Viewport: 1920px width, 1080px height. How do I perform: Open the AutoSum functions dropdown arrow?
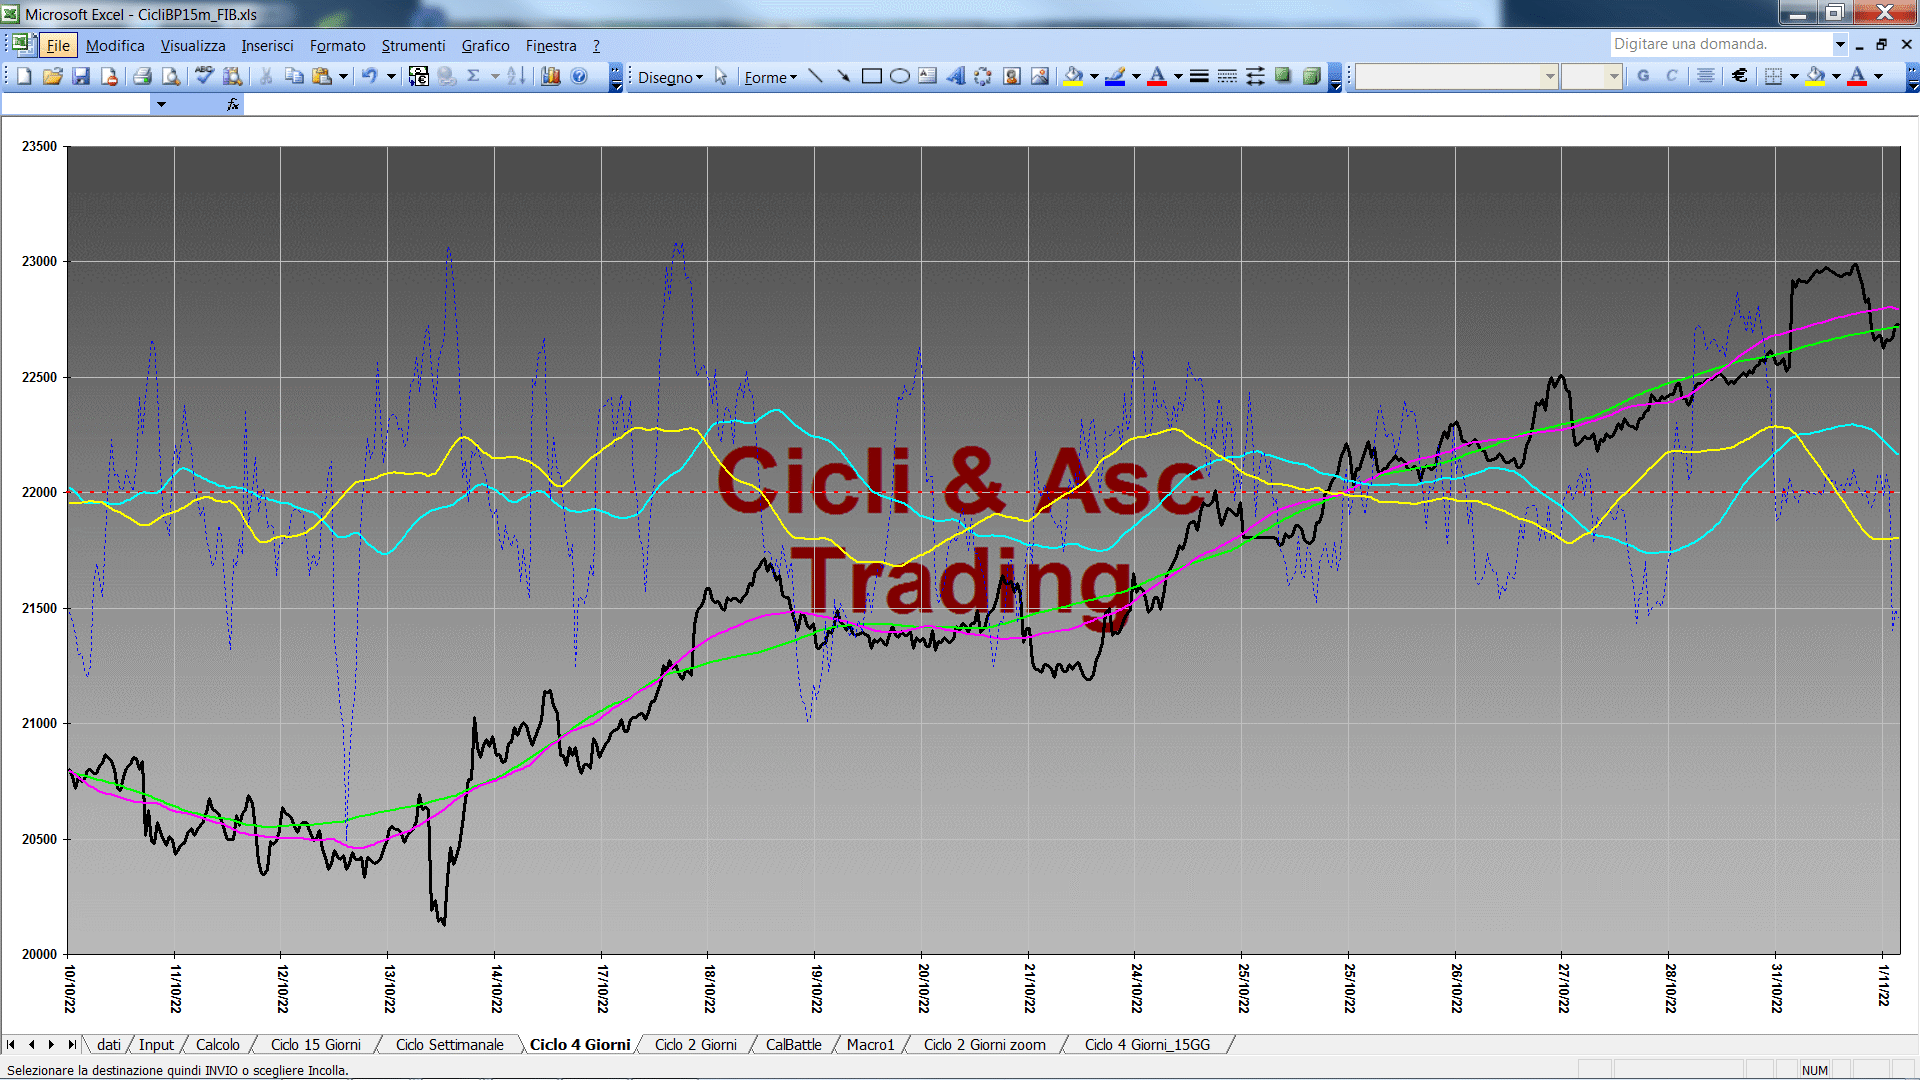(495, 76)
